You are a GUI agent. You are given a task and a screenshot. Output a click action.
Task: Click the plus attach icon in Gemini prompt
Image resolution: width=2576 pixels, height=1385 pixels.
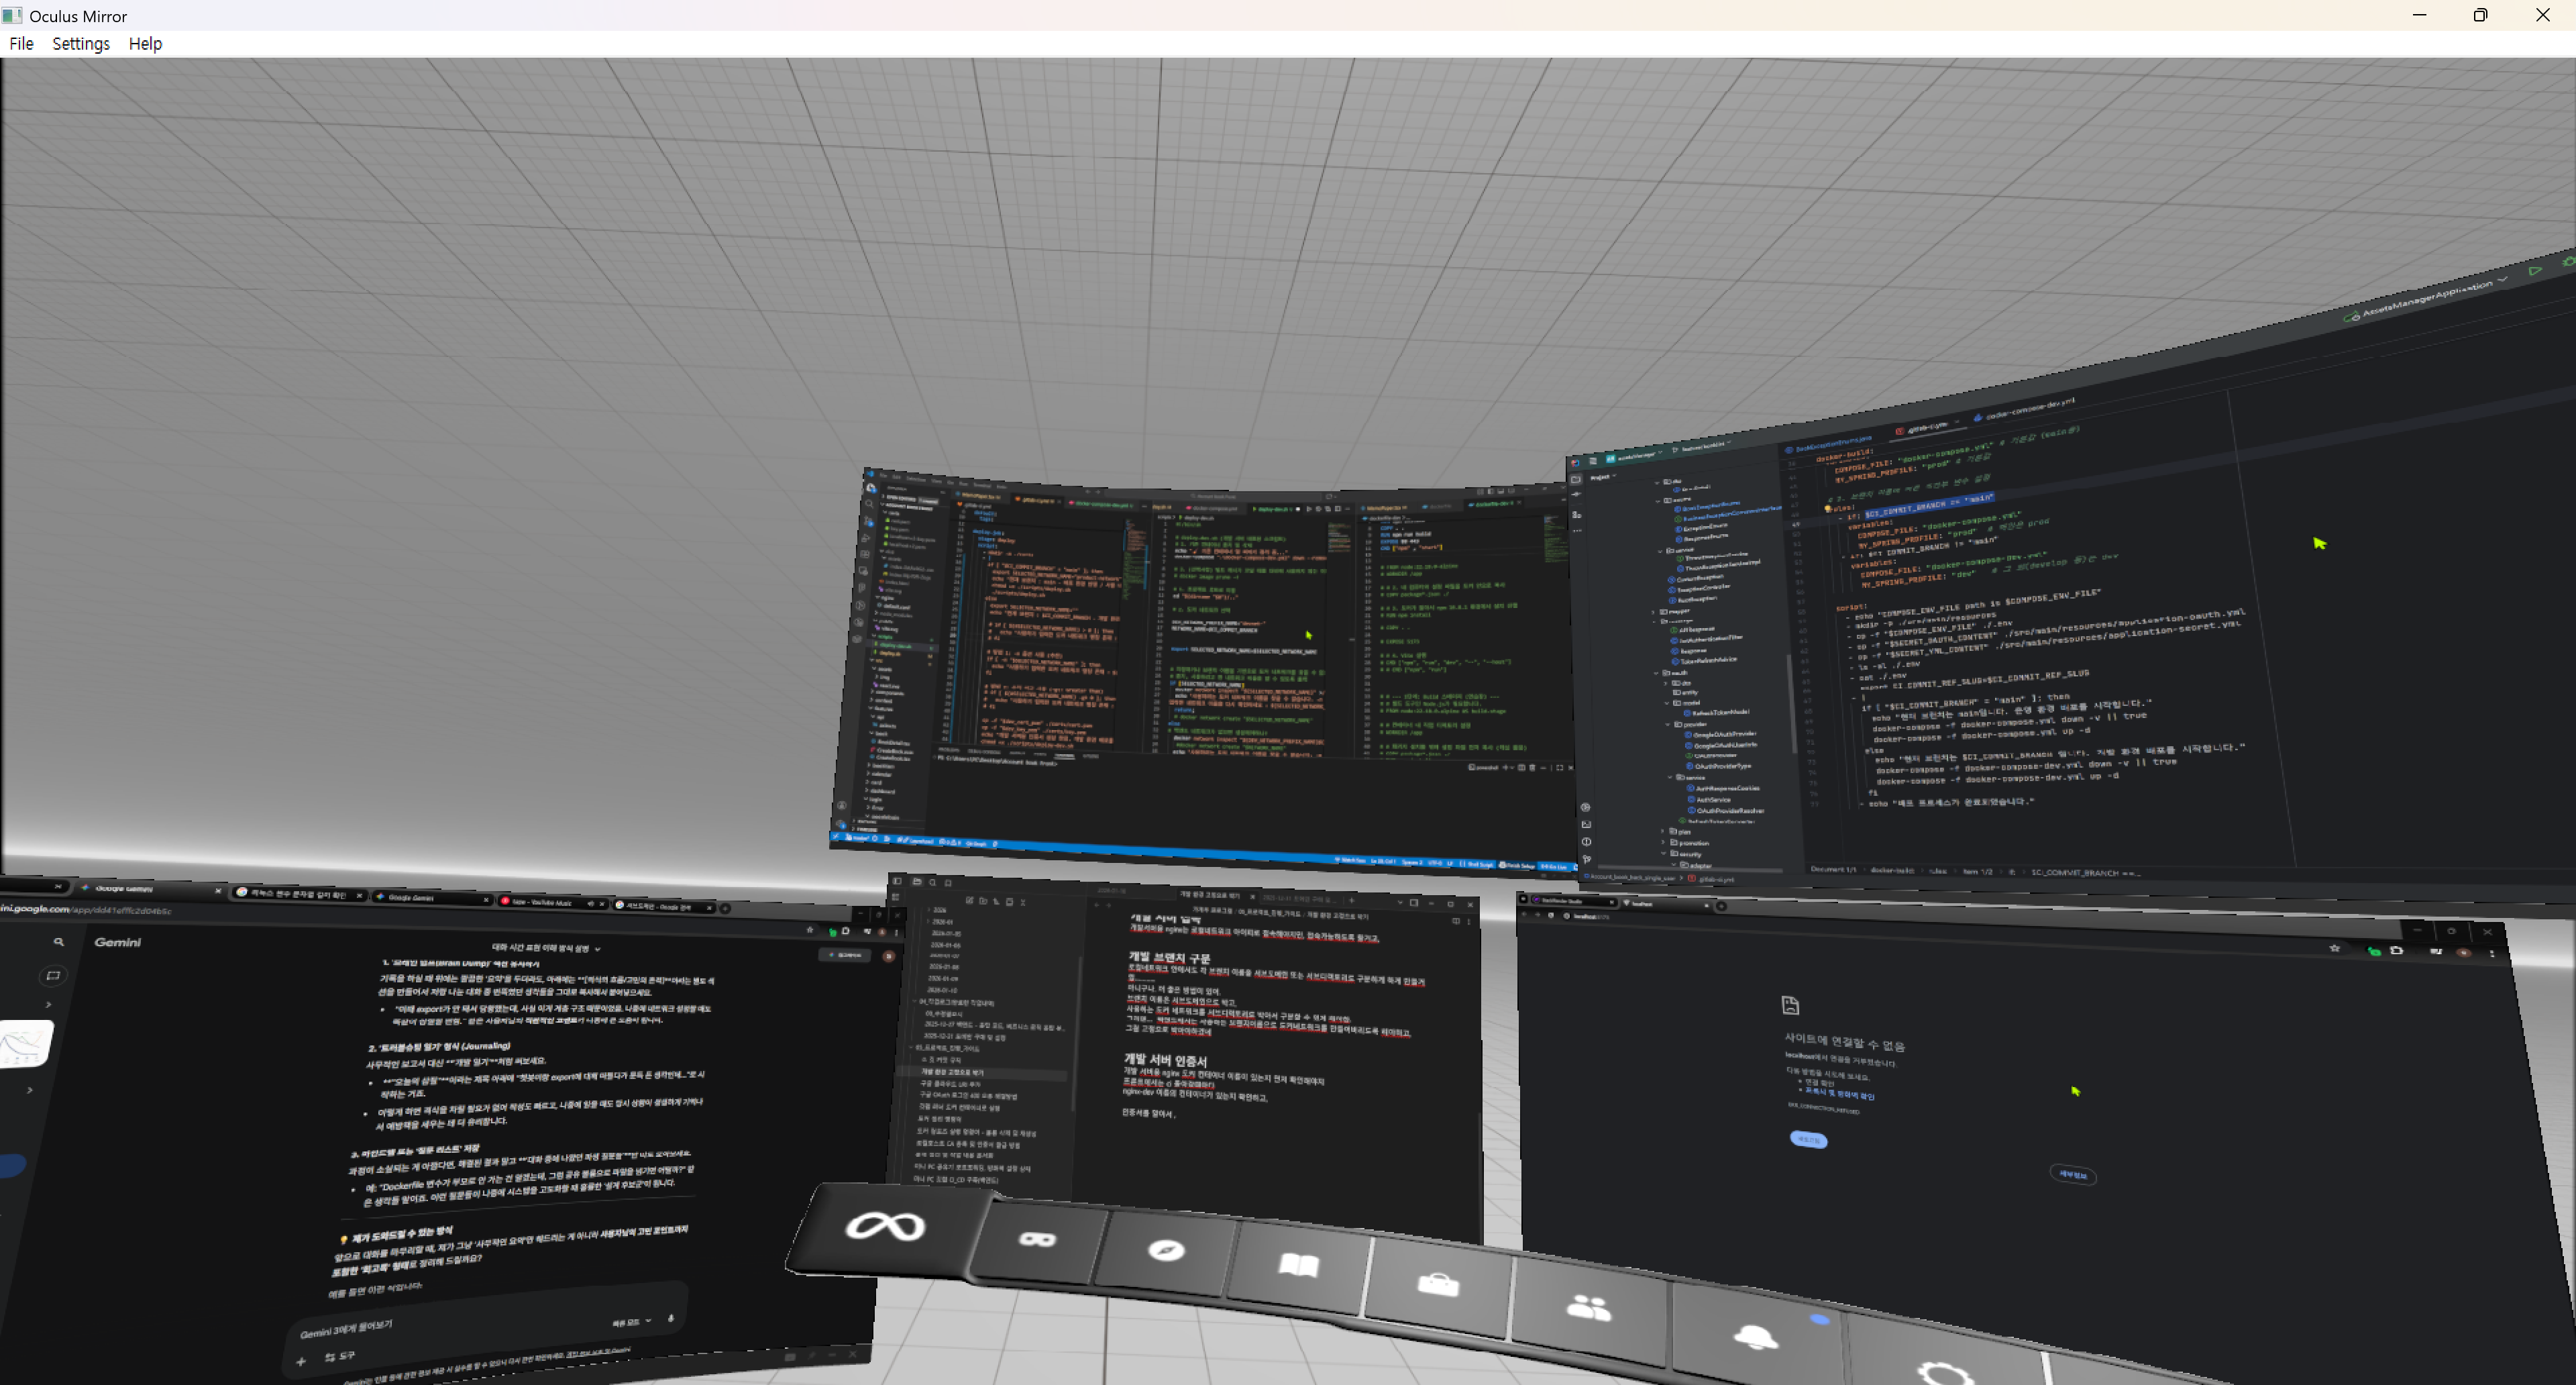301,1361
